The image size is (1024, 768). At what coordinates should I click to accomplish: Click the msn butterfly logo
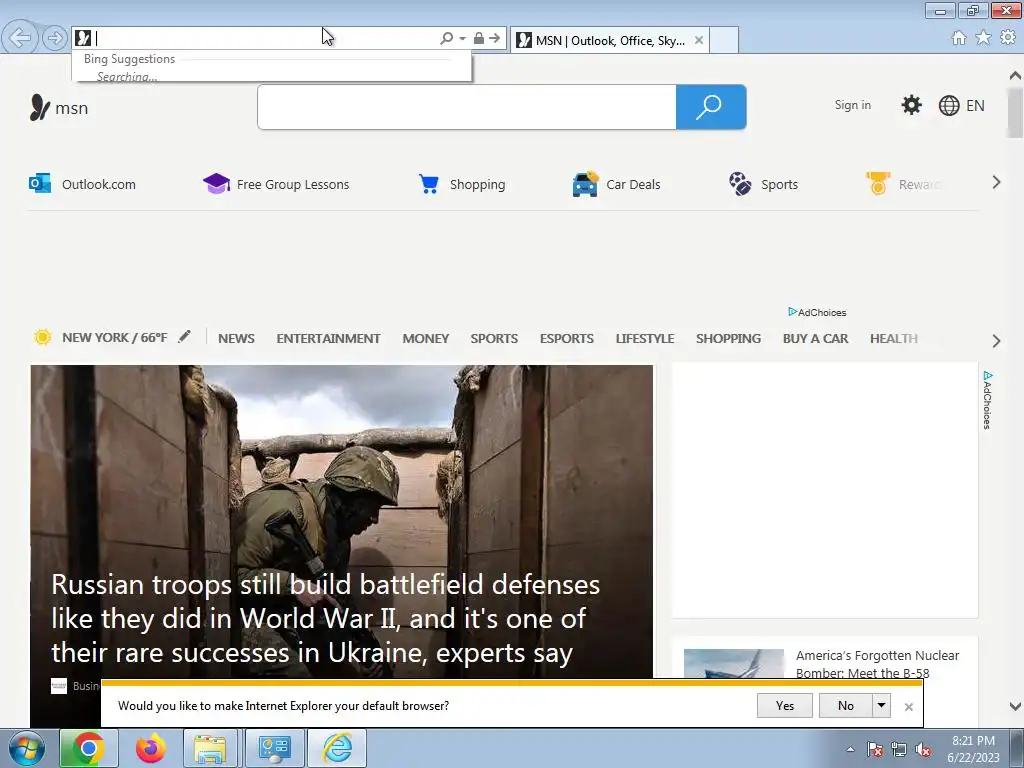click(x=40, y=107)
